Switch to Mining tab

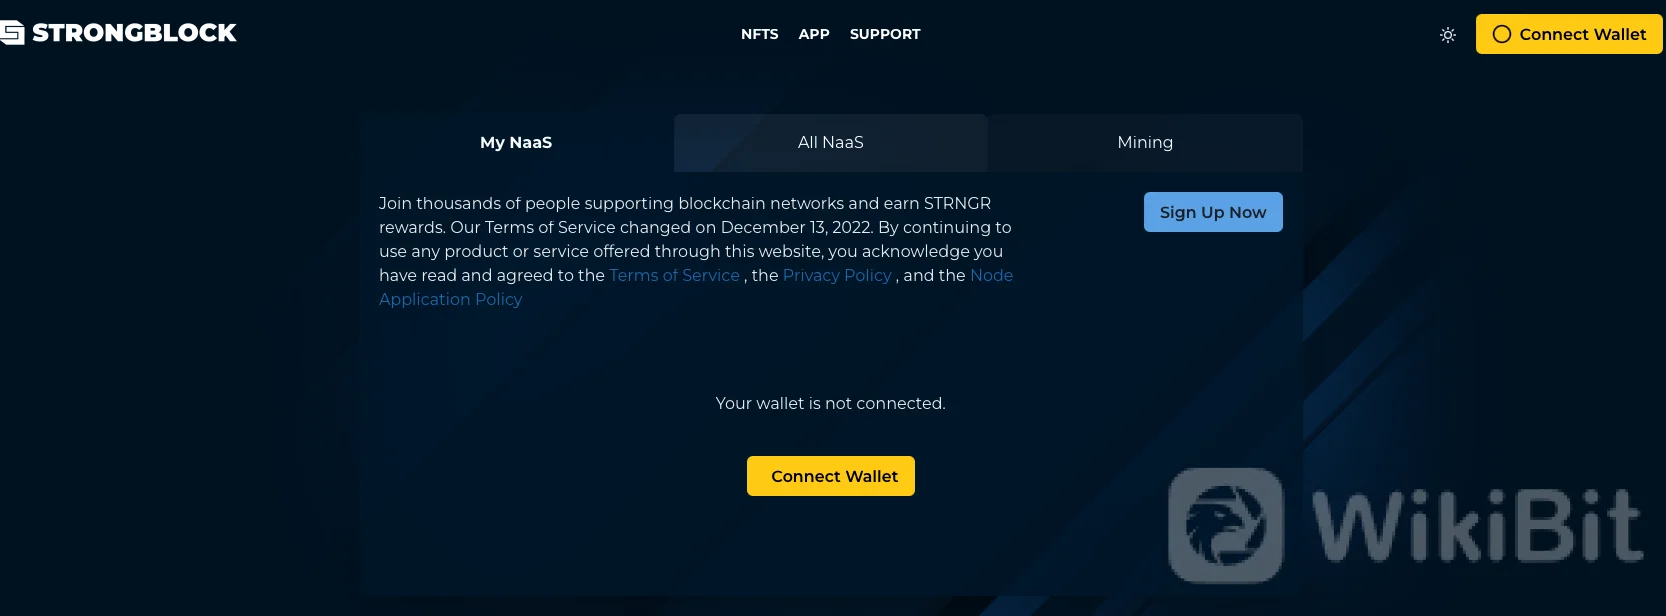[1145, 143]
